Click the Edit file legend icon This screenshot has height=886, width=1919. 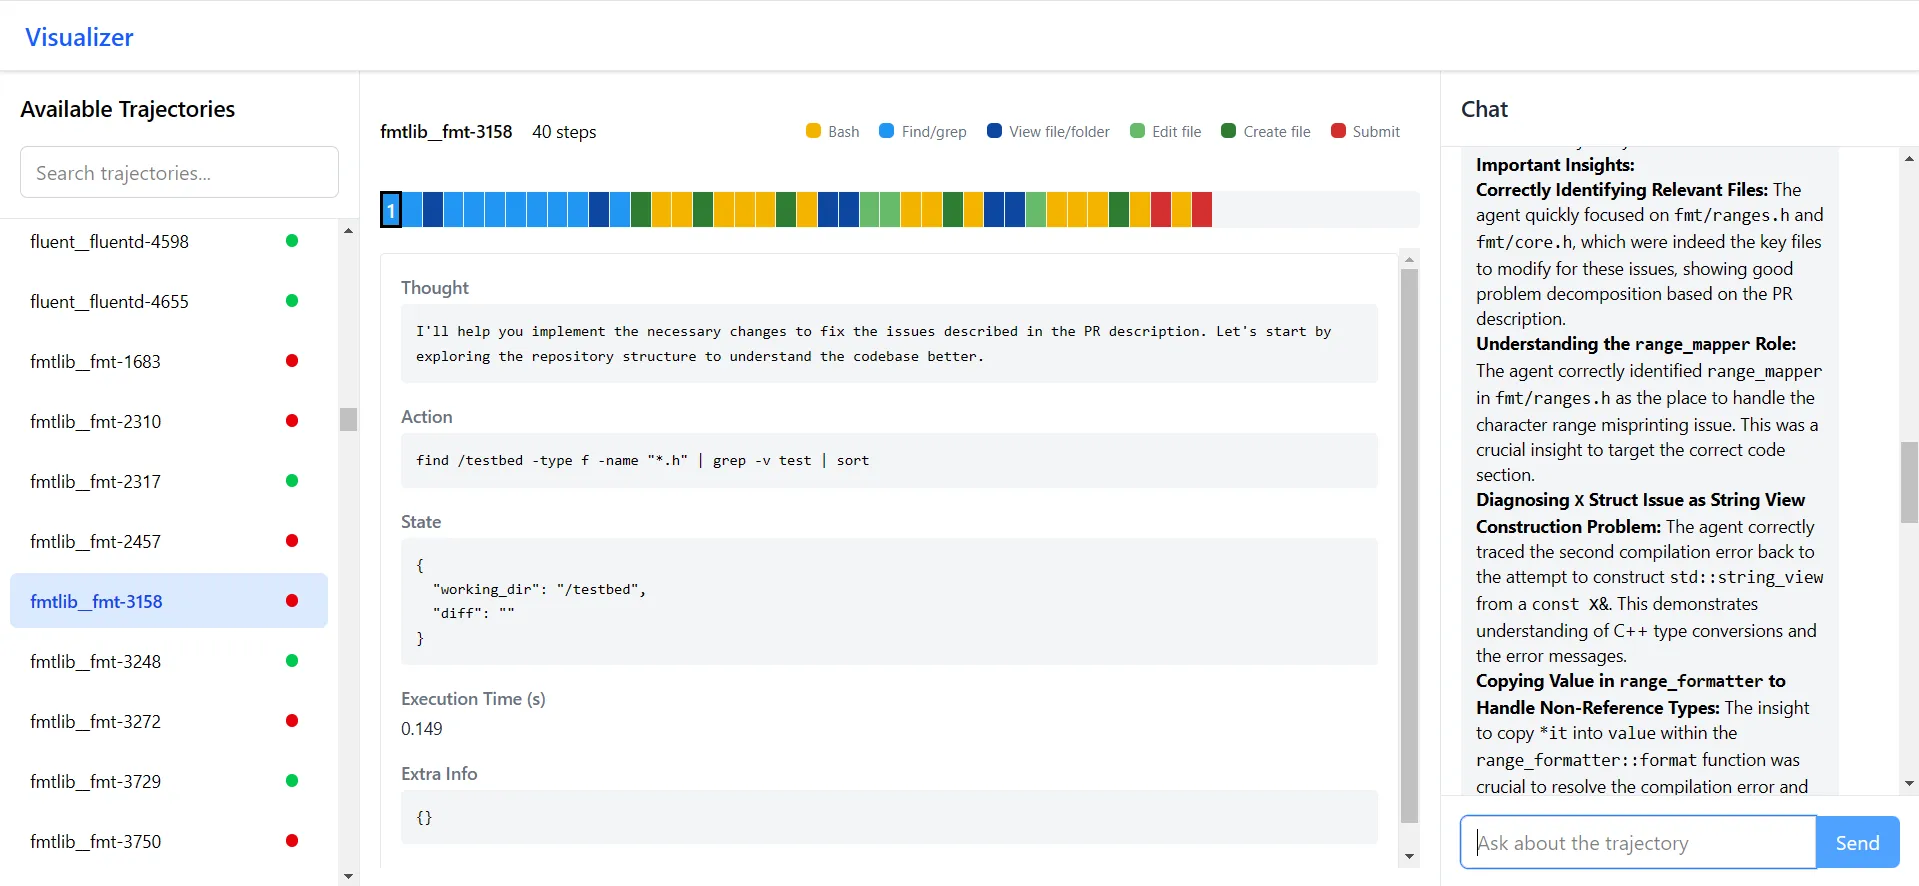coord(1137,131)
